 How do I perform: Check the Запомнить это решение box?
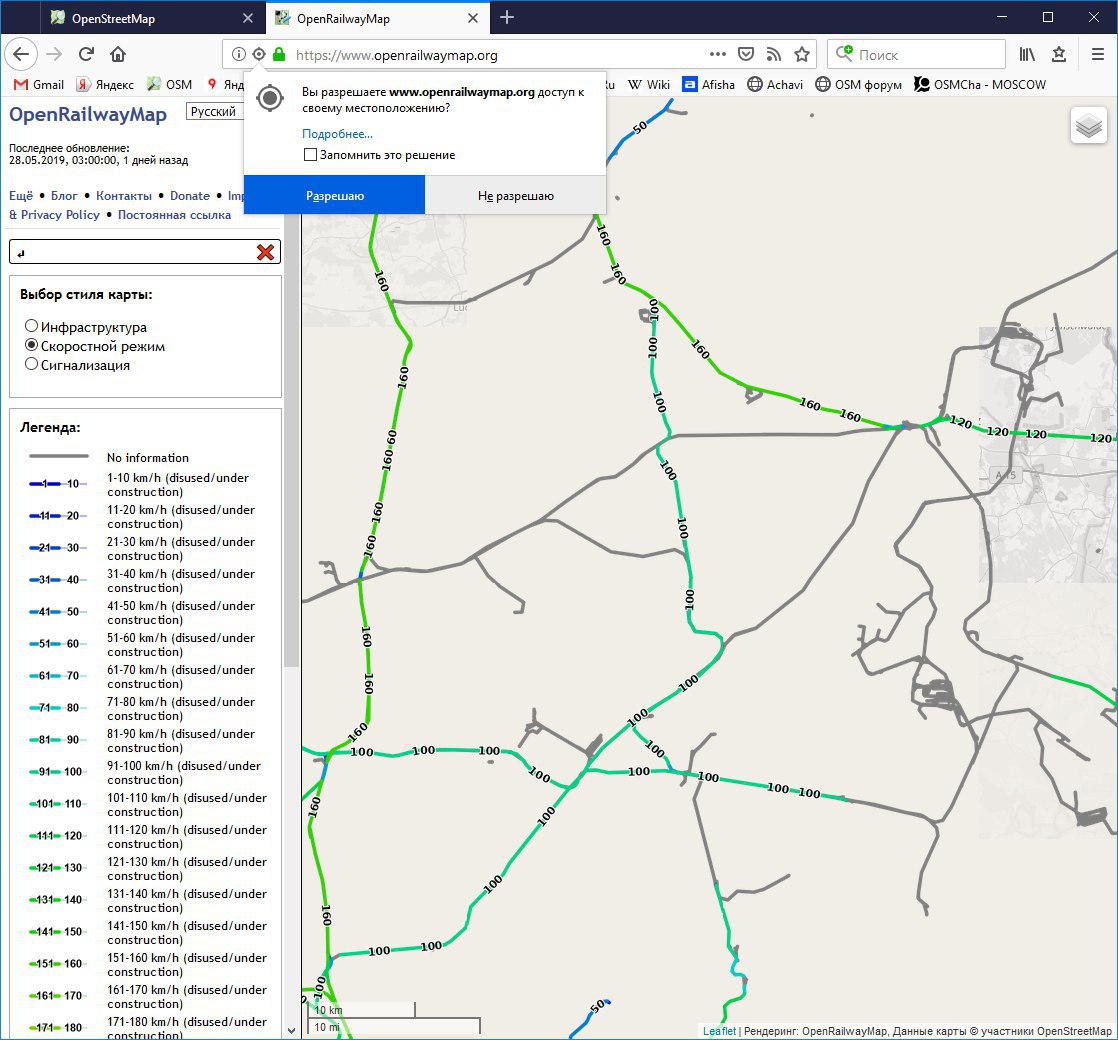pos(310,155)
